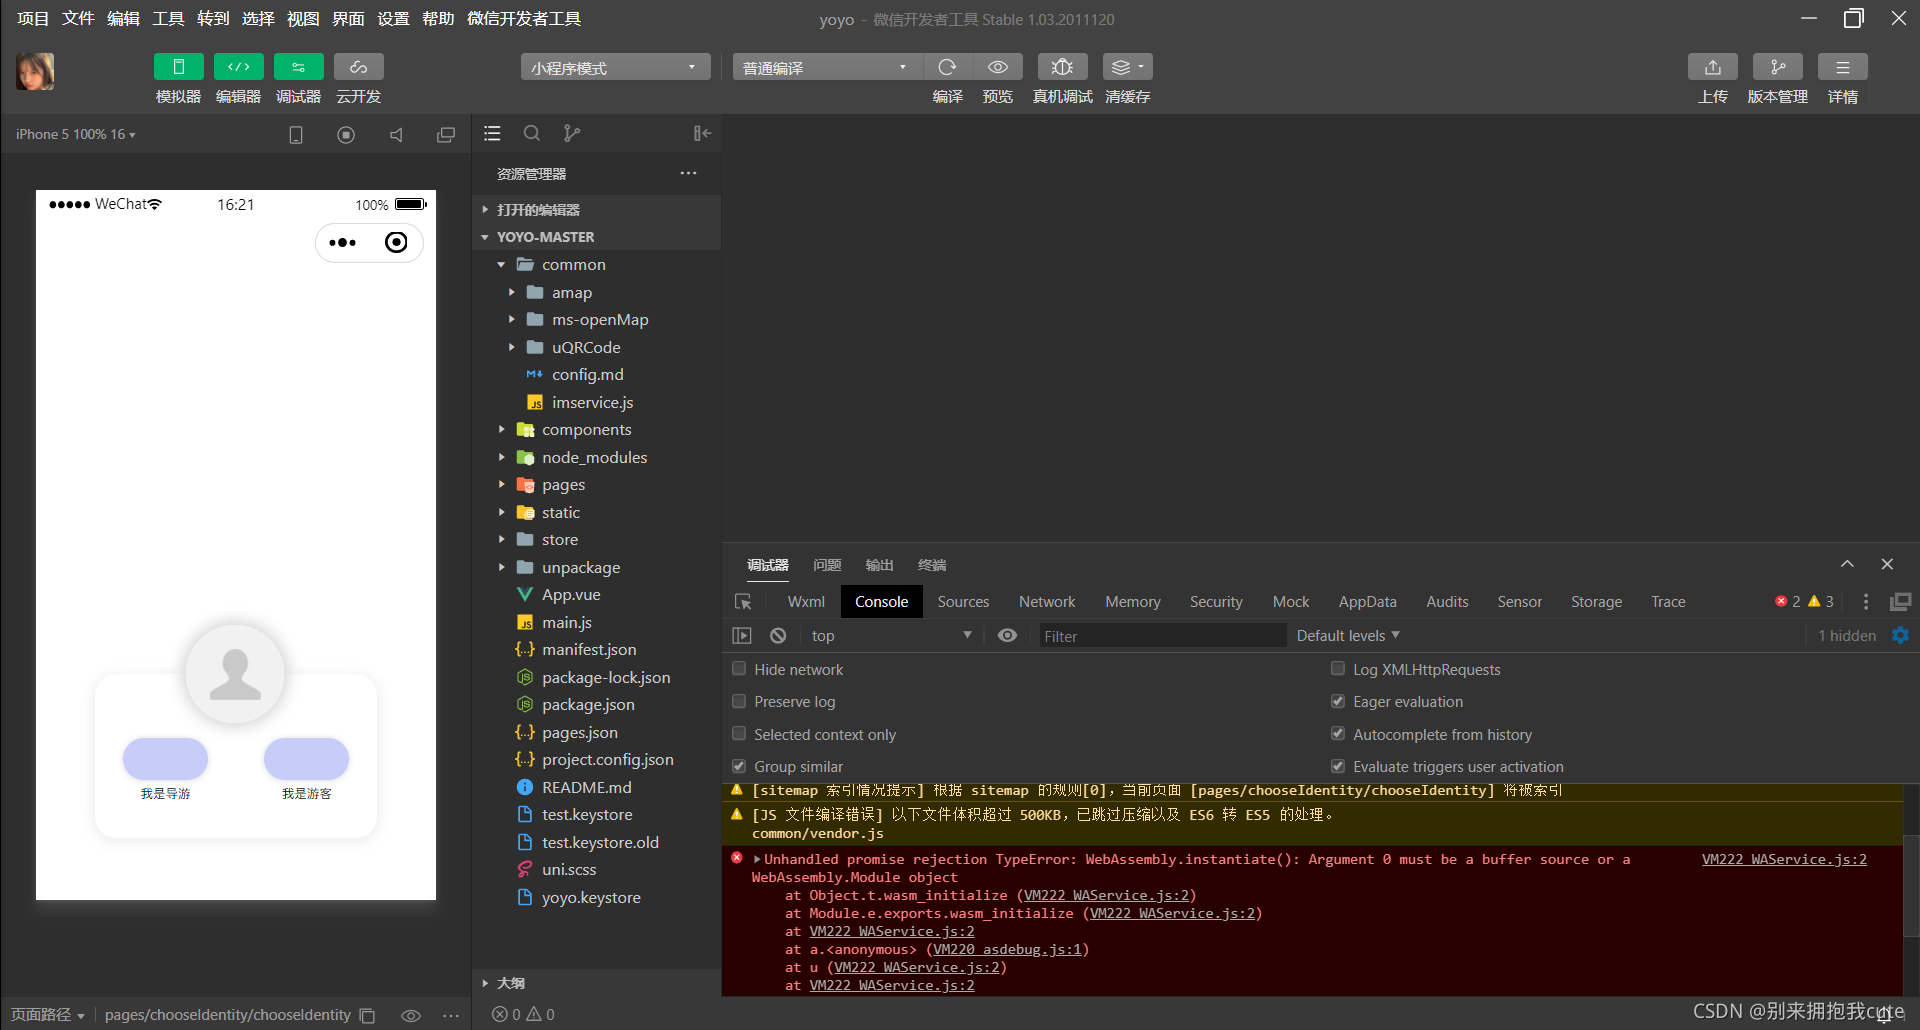Disable Evaluate triggers user activation checkbox
The height and width of the screenshot is (1030, 1920).
[1338, 766]
